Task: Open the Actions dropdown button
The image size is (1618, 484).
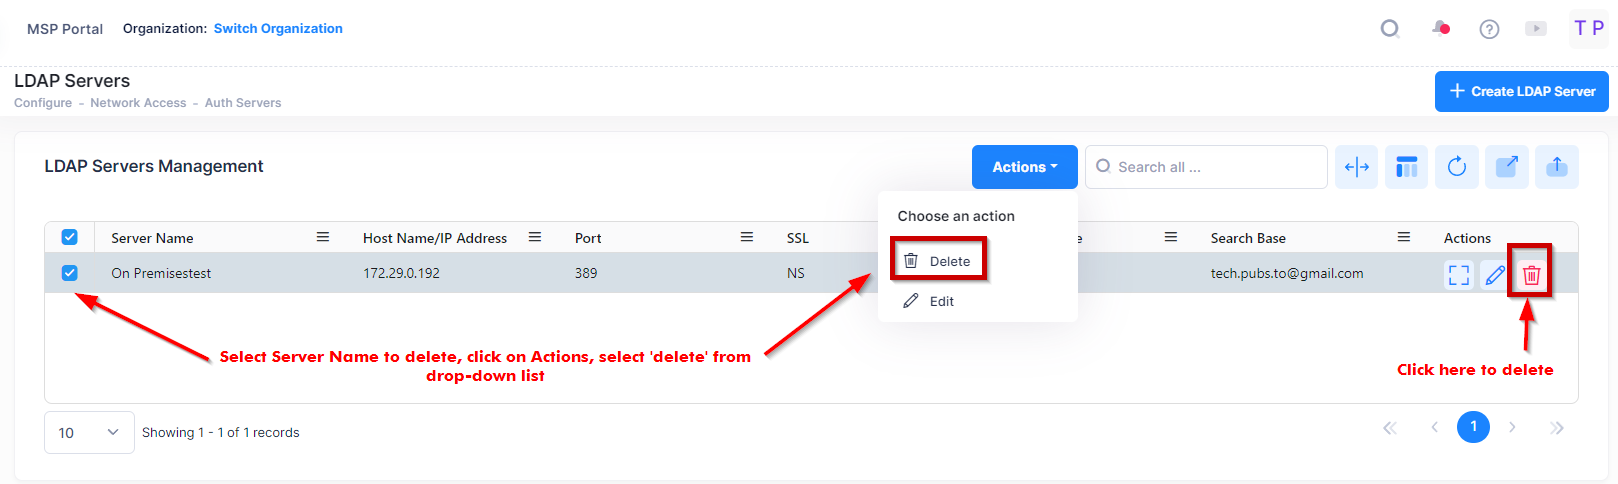Action: click(x=1024, y=167)
